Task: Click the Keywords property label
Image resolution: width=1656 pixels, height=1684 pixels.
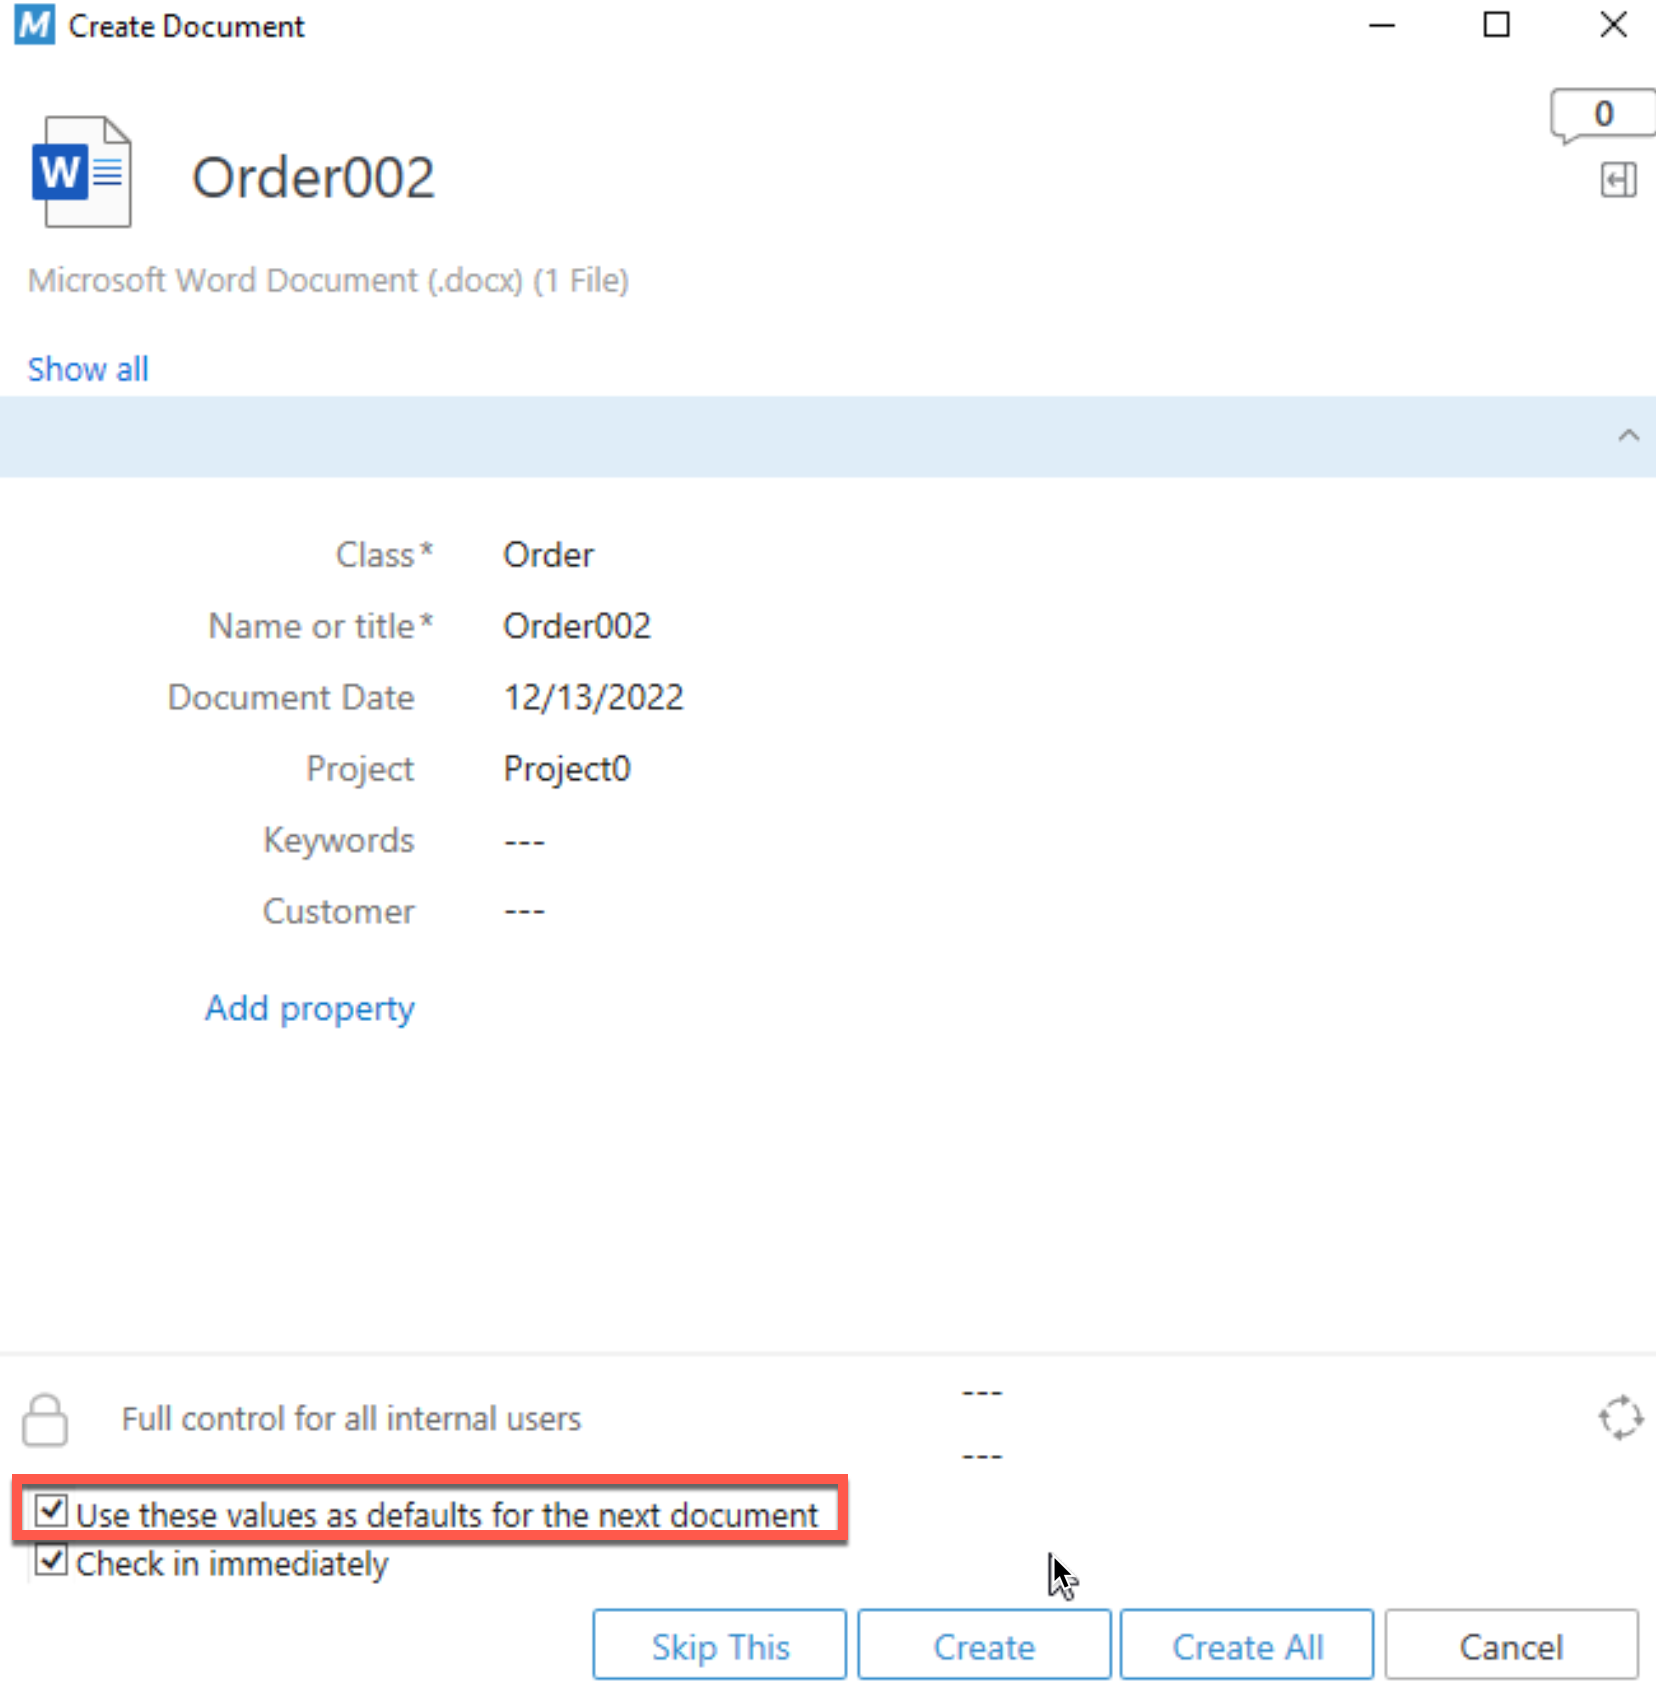Action: (x=339, y=840)
